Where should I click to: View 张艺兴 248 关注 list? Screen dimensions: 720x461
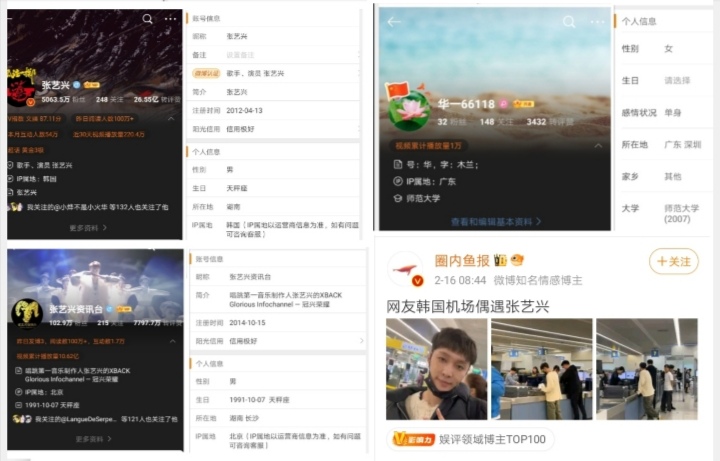(x=109, y=99)
